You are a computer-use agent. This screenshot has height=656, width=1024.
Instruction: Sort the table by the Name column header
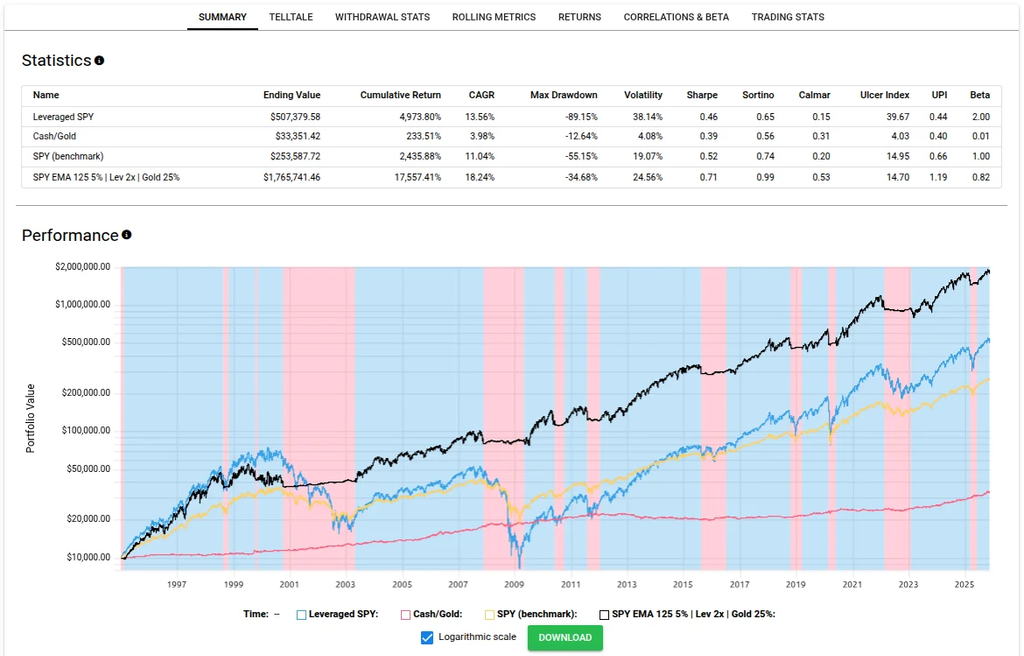point(46,95)
